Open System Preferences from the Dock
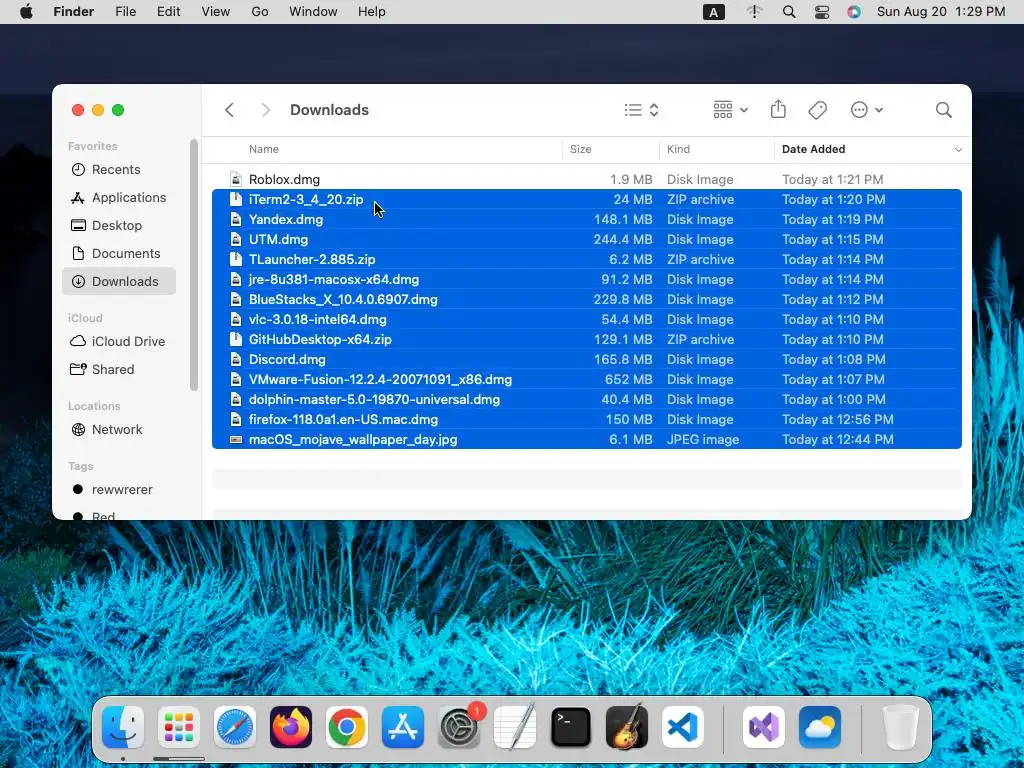The height and width of the screenshot is (768, 1024). coord(459,727)
